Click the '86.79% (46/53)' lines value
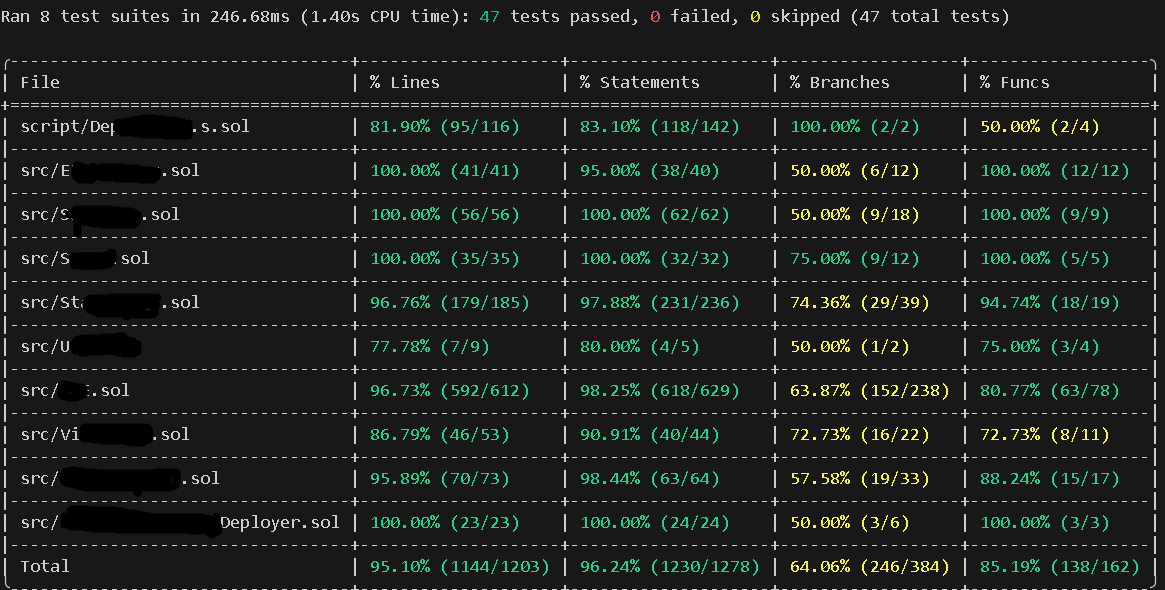 (440, 434)
